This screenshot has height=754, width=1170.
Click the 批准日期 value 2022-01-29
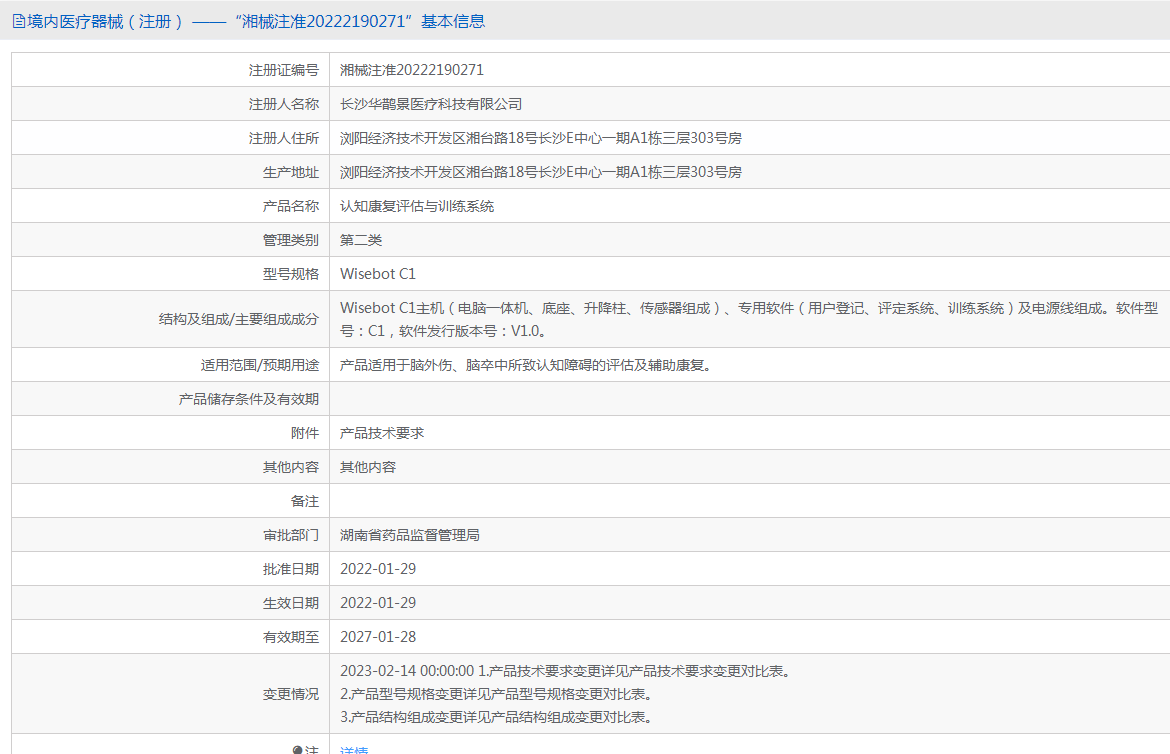(x=378, y=569)
